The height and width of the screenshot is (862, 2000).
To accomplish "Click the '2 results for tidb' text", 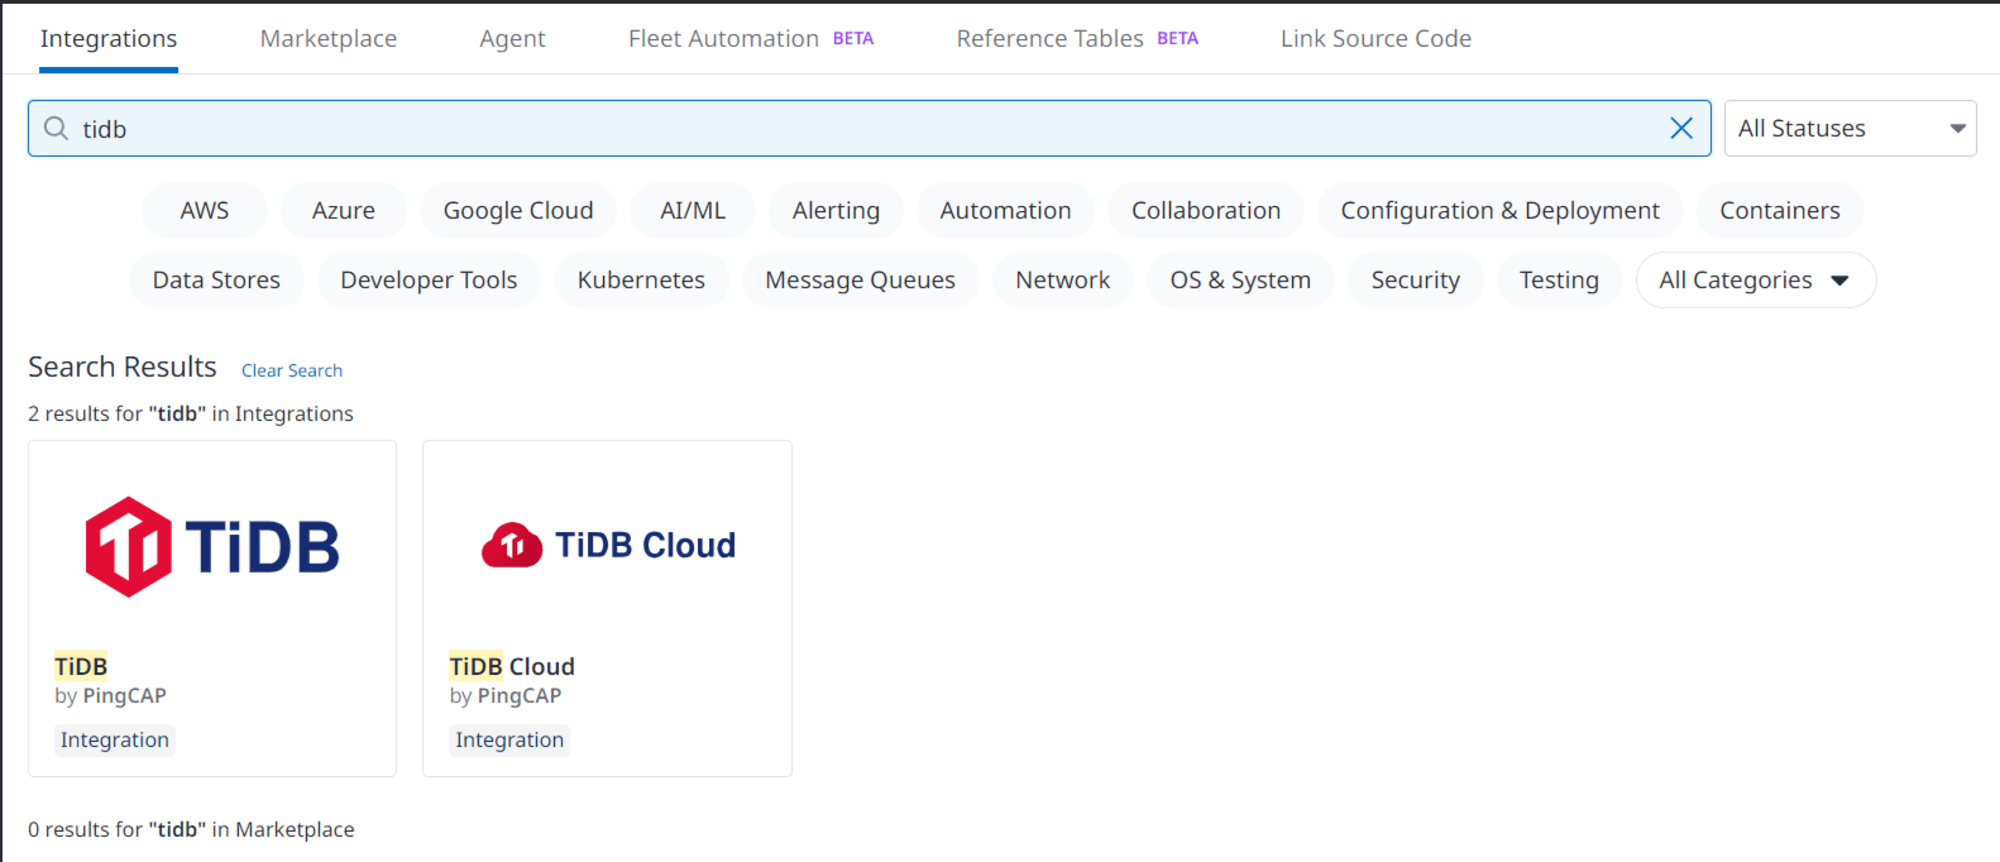I will pos(191,414).
